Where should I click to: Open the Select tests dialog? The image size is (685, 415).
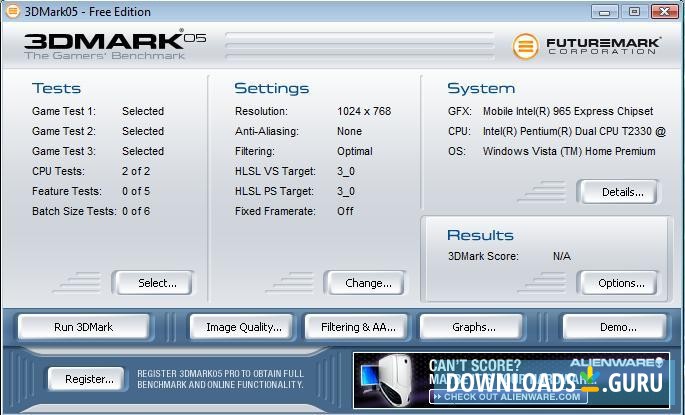click(x=152, y=283)
